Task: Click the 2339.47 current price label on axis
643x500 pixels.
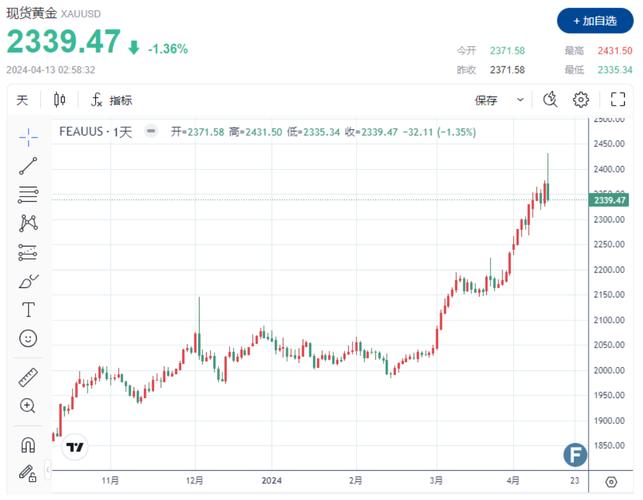Action: [610, 200]
